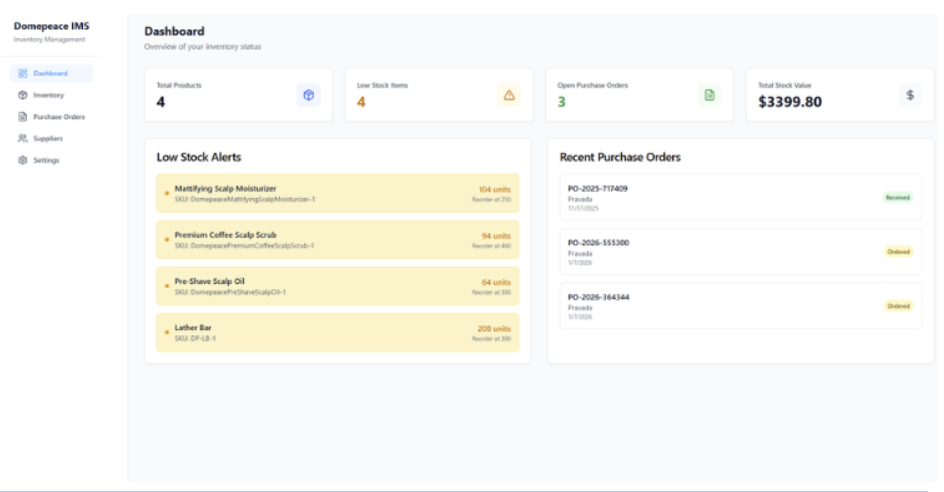The image size is (944, 492).
Task: Click the dollar sign Stock Value icon
Action: tap(910, 95)
